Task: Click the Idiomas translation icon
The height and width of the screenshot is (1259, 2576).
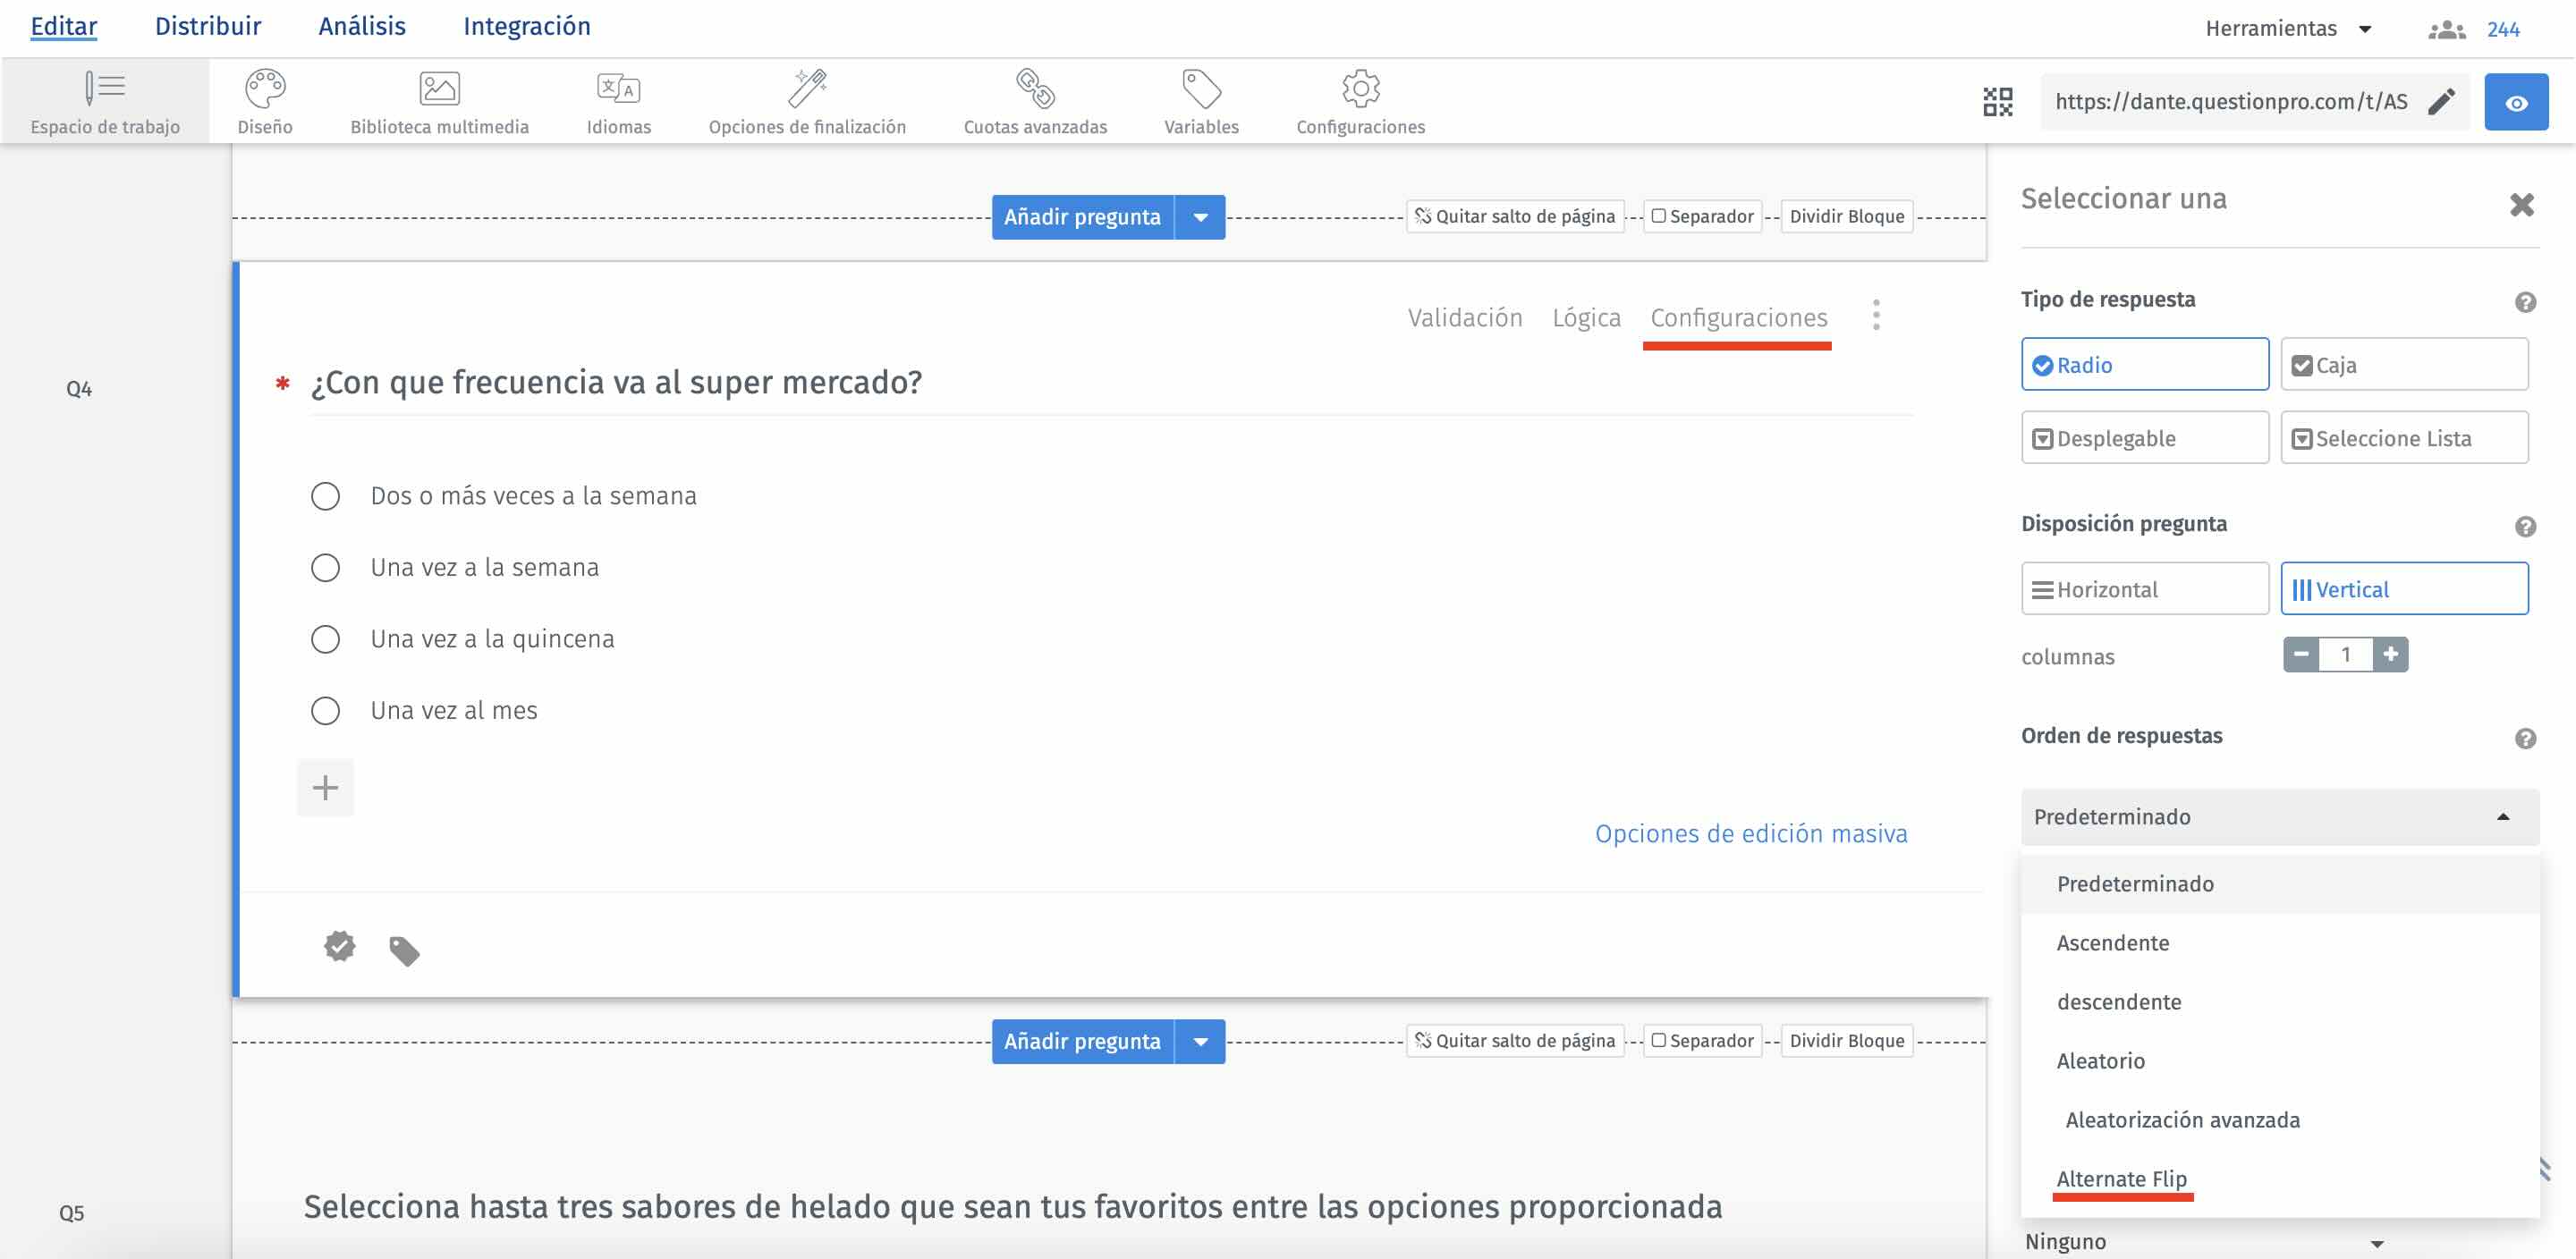Action: (x=618, y=89)
